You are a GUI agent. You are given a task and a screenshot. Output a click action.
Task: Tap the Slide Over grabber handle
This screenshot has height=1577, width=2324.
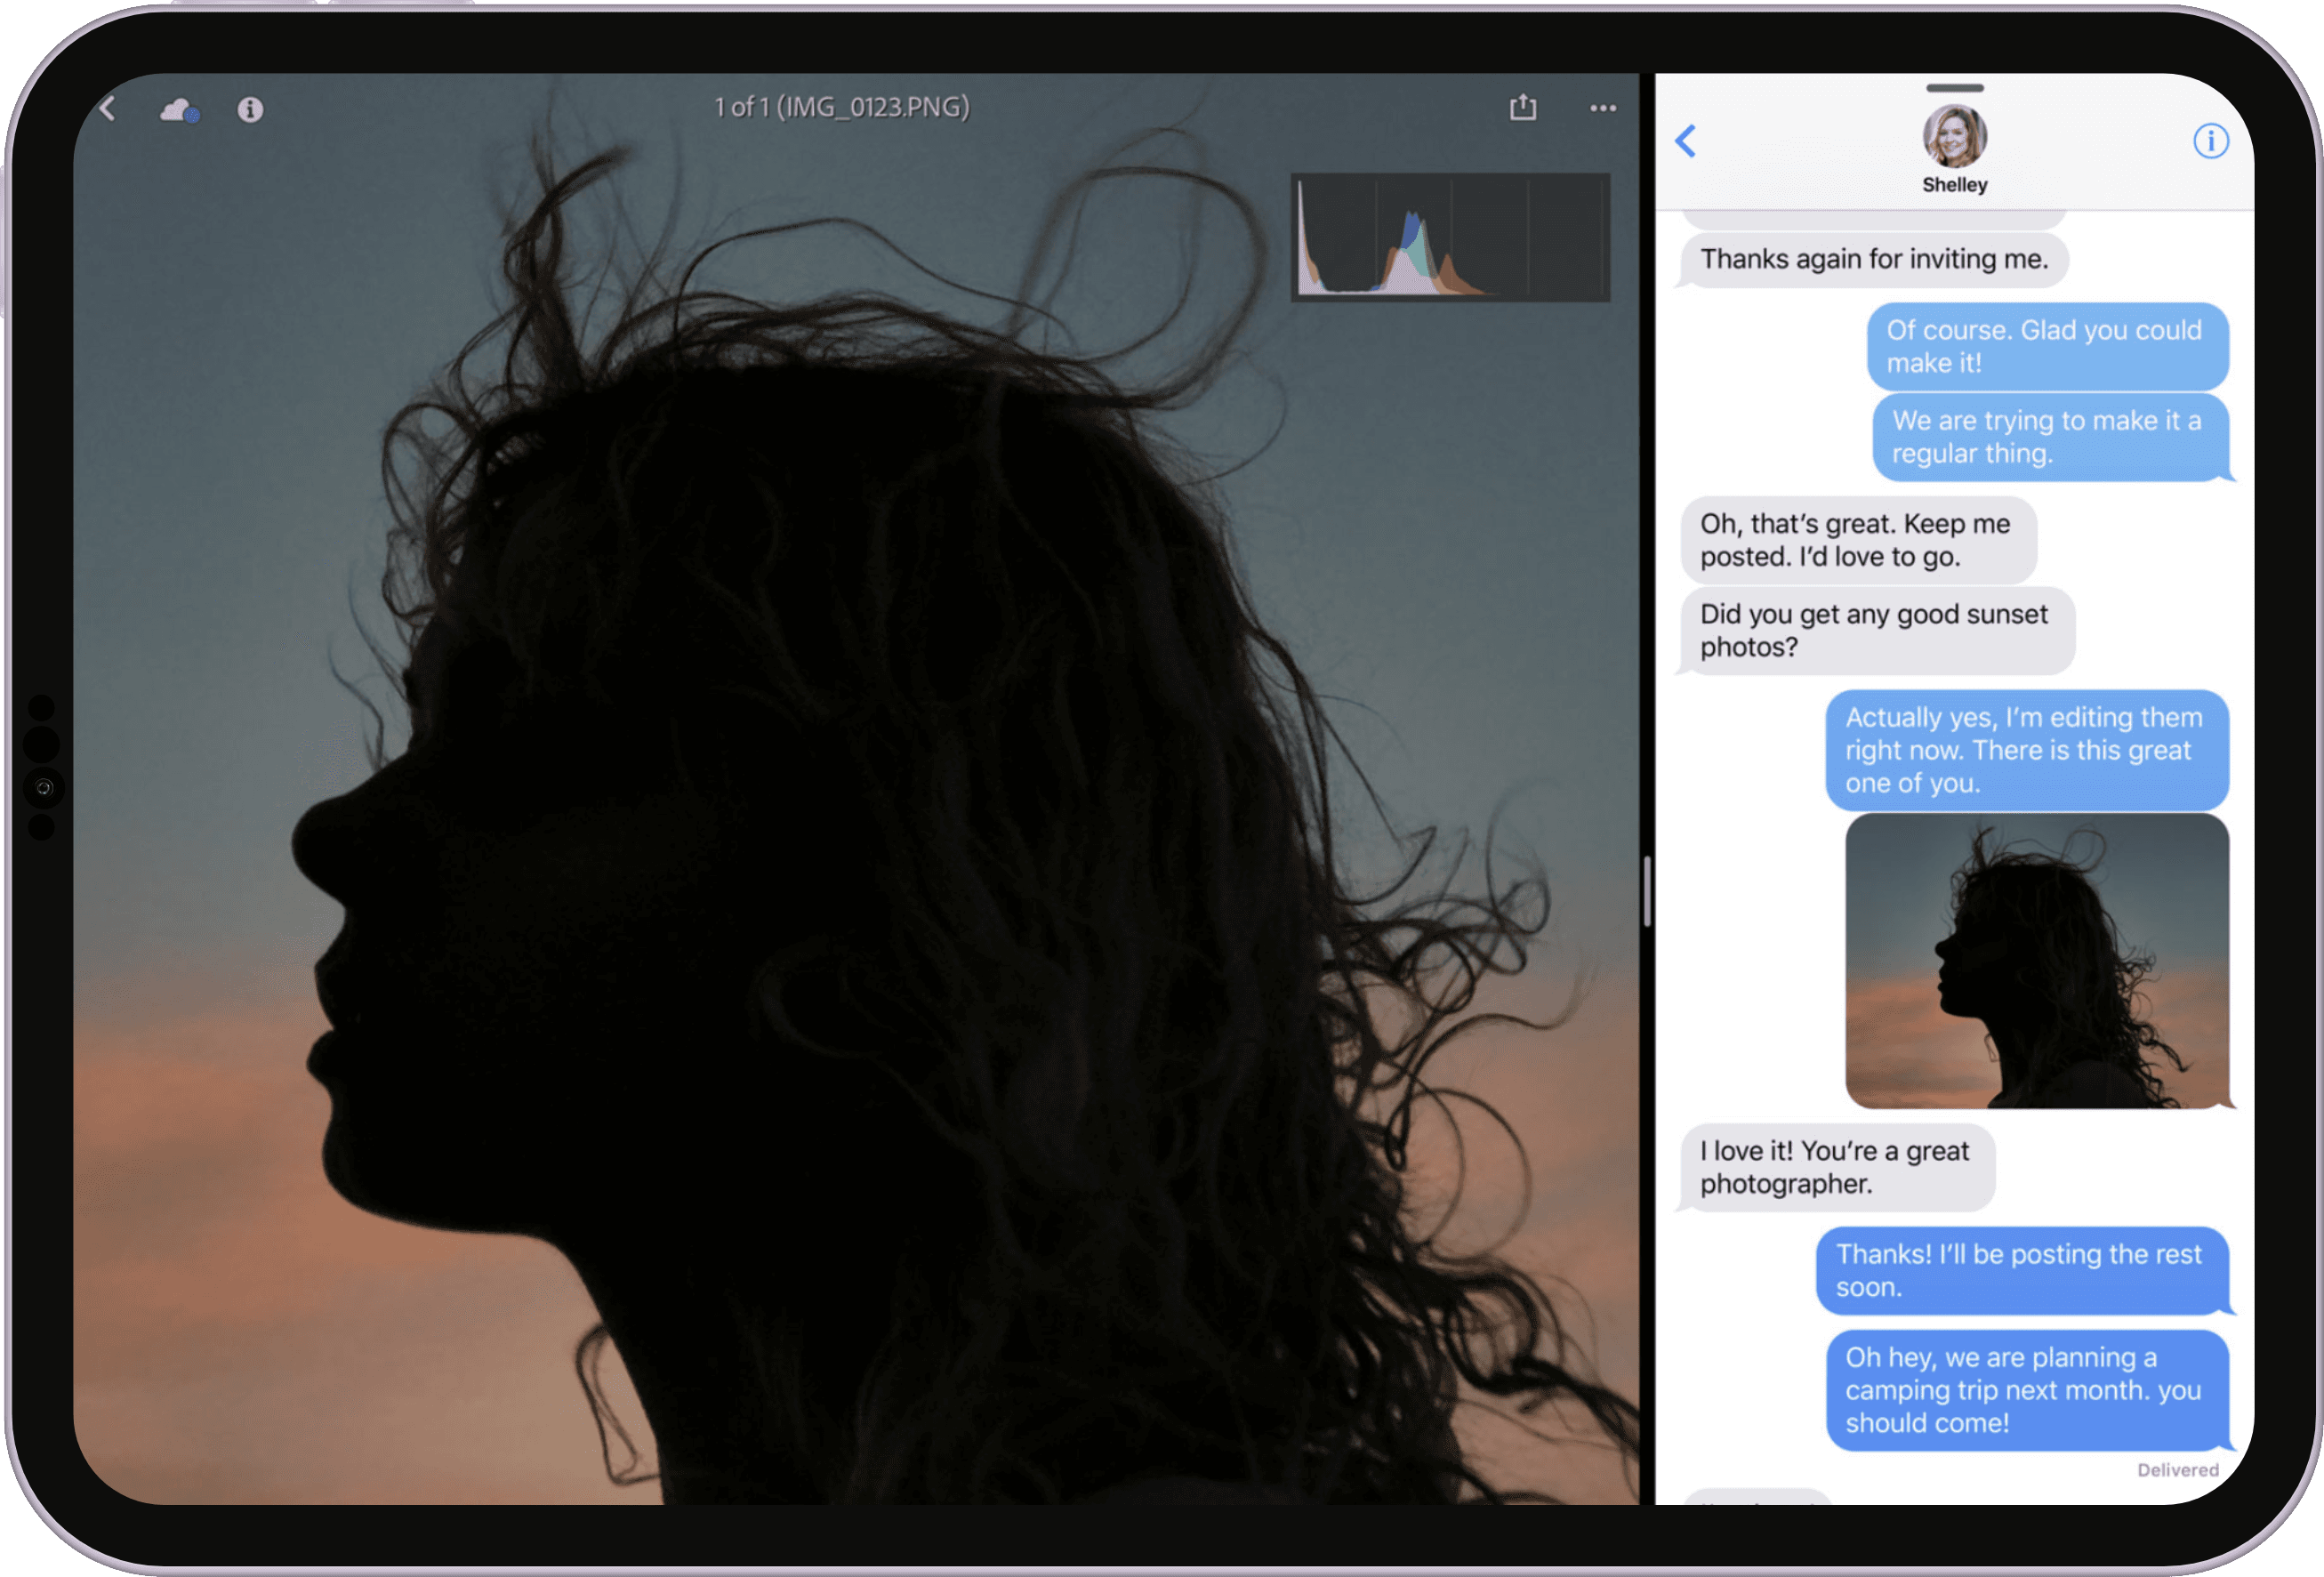click(x=1954, y=88)
